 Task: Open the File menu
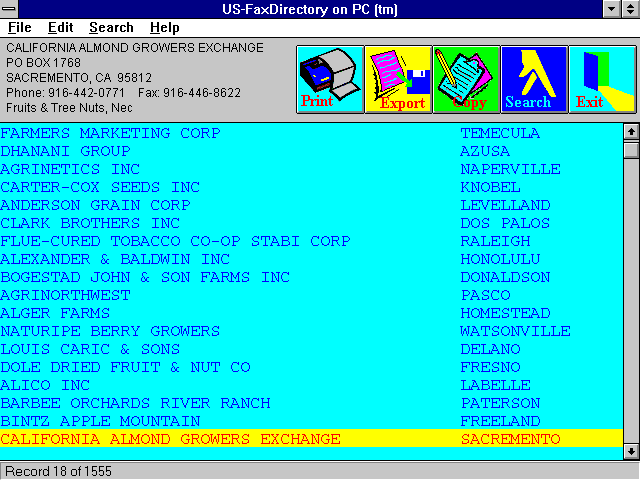(20, 27)
